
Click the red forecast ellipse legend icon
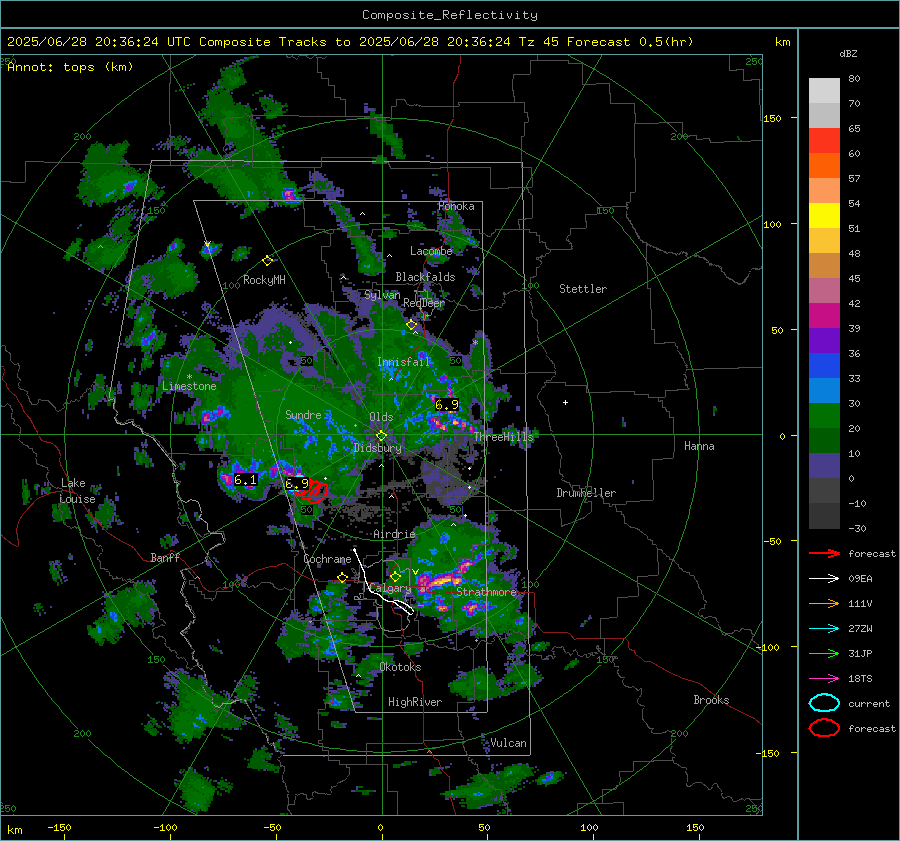pos(824,728)
